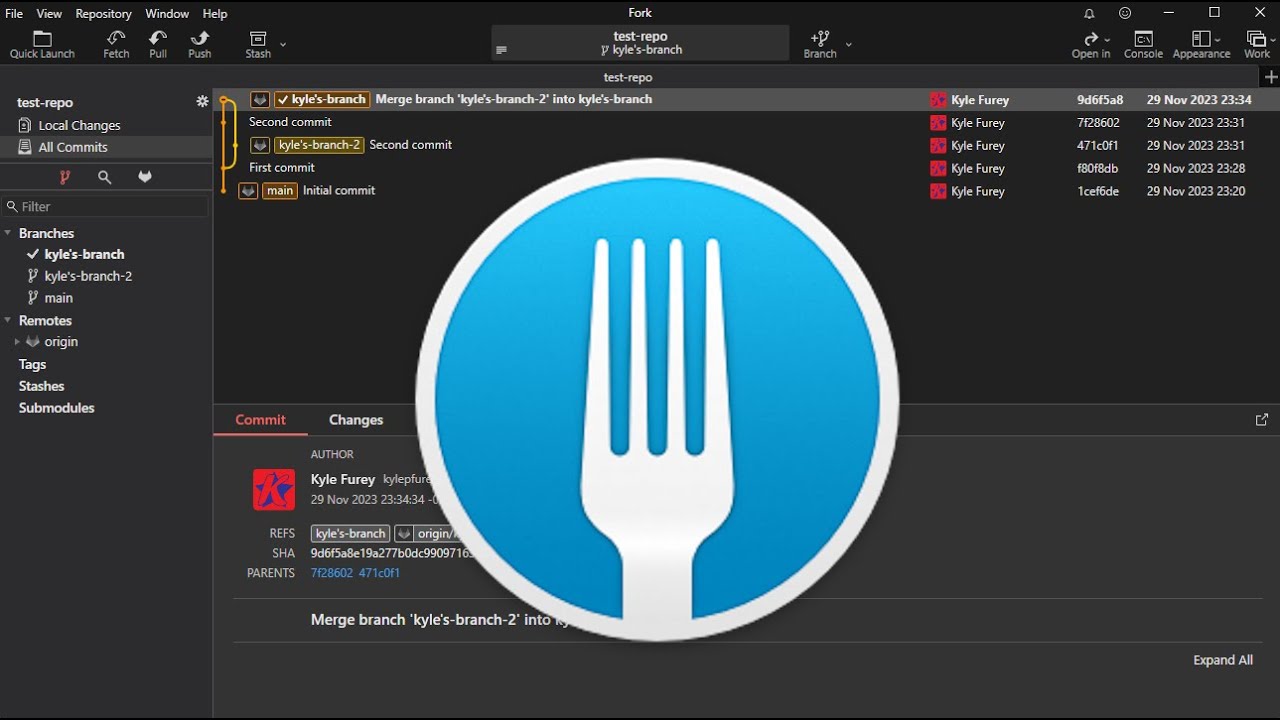The height and width of the screenshot is (720, 1280).
Task: Open Appearance layout options
Action: click(1201, 44)
